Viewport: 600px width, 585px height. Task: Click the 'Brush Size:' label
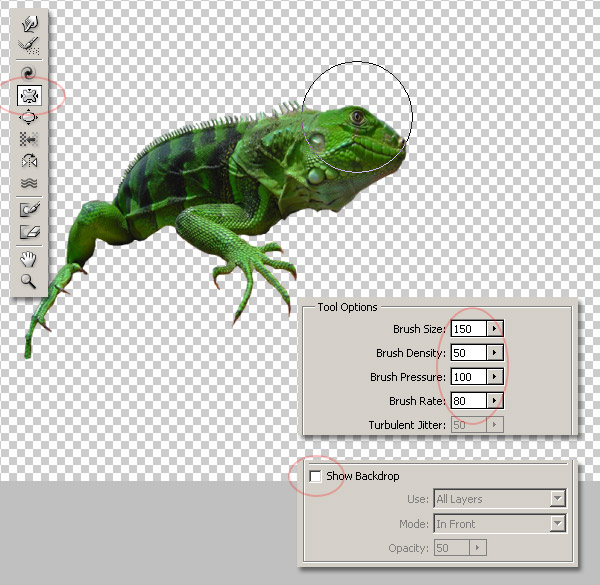(x=419, y=329)
